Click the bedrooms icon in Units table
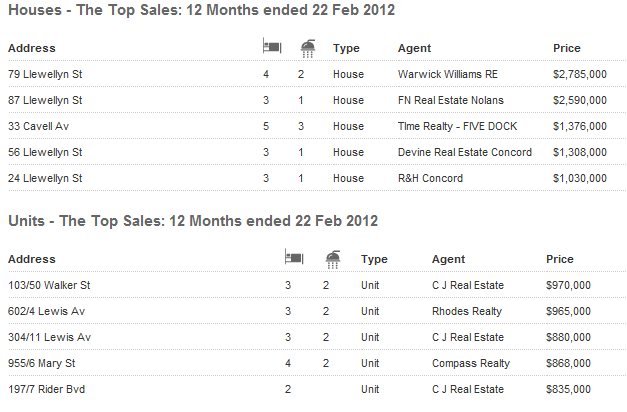This screenshot has height=412, width=627. pos(293,258)
